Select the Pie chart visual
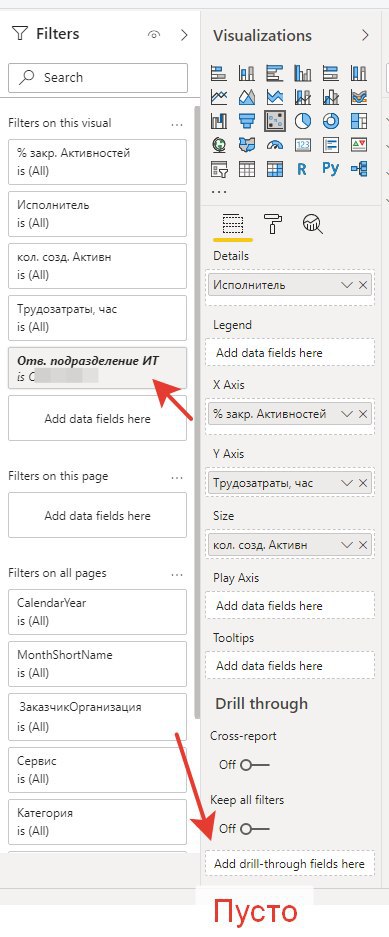 [x=302, y=121]
